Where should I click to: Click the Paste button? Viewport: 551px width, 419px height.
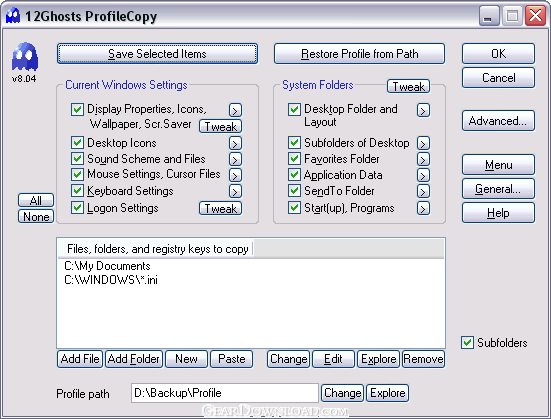(x=232, y=359)
